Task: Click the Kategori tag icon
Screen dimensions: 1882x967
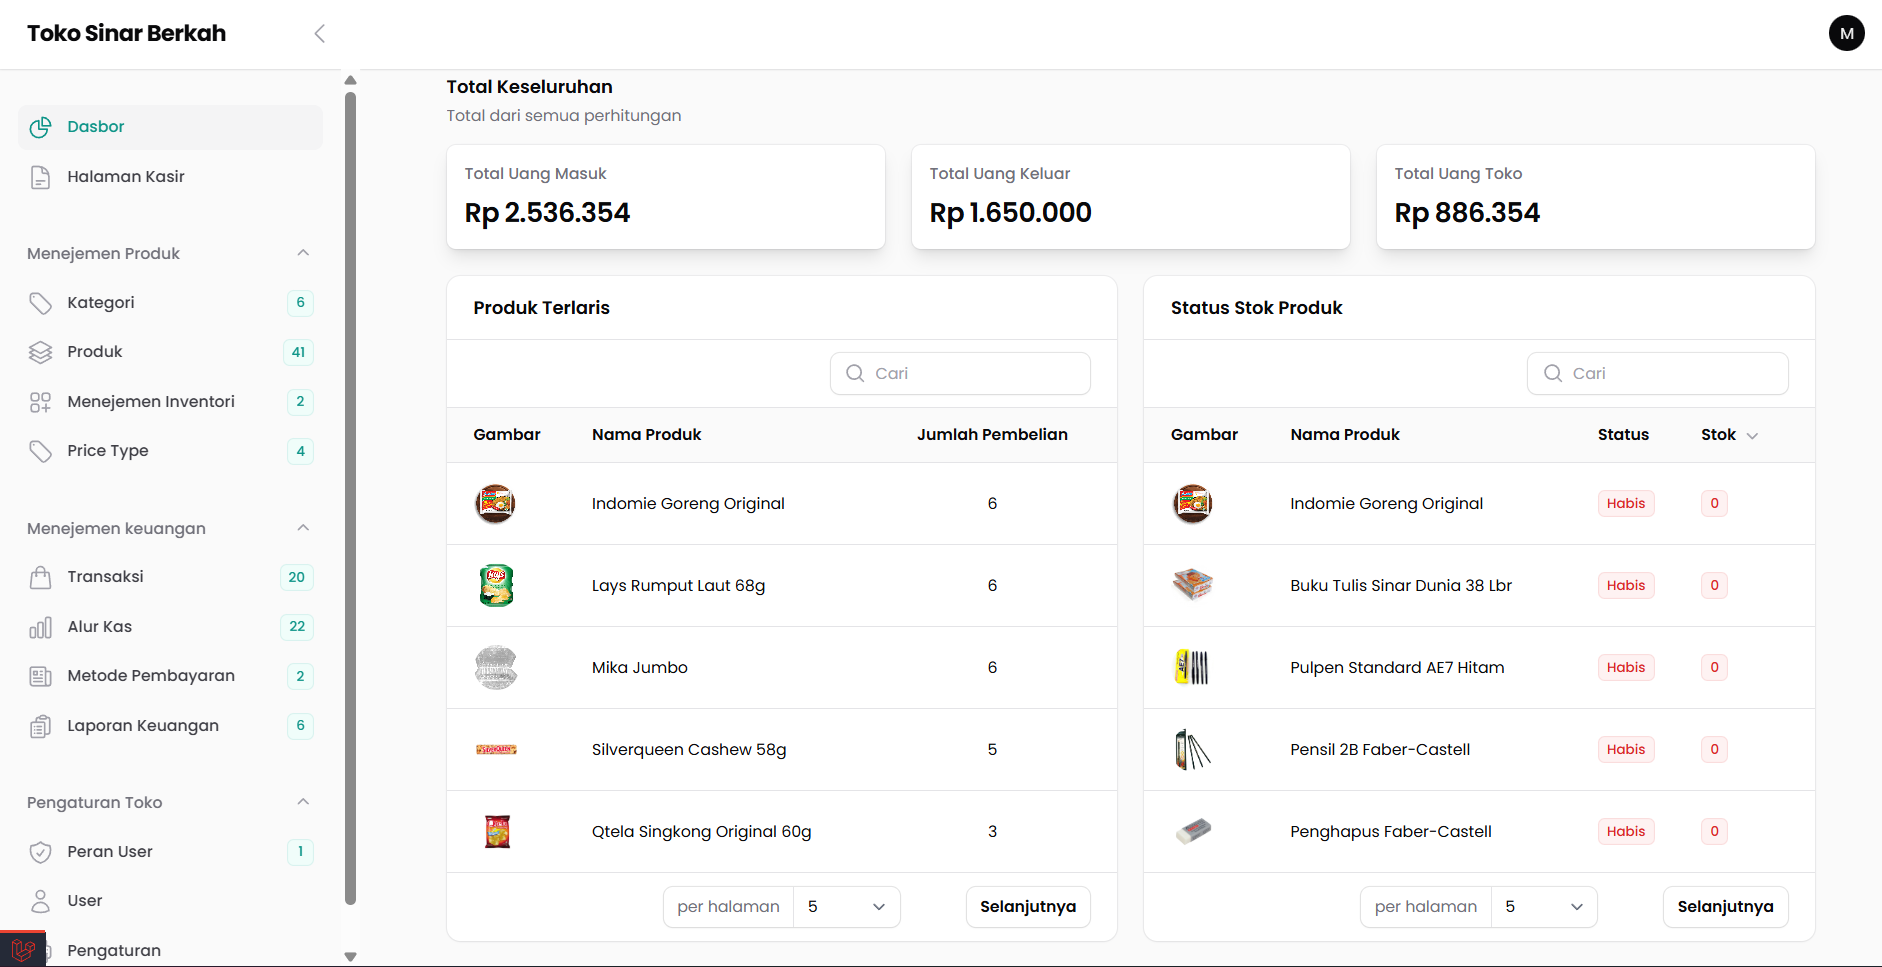Action: click(40, 303)
